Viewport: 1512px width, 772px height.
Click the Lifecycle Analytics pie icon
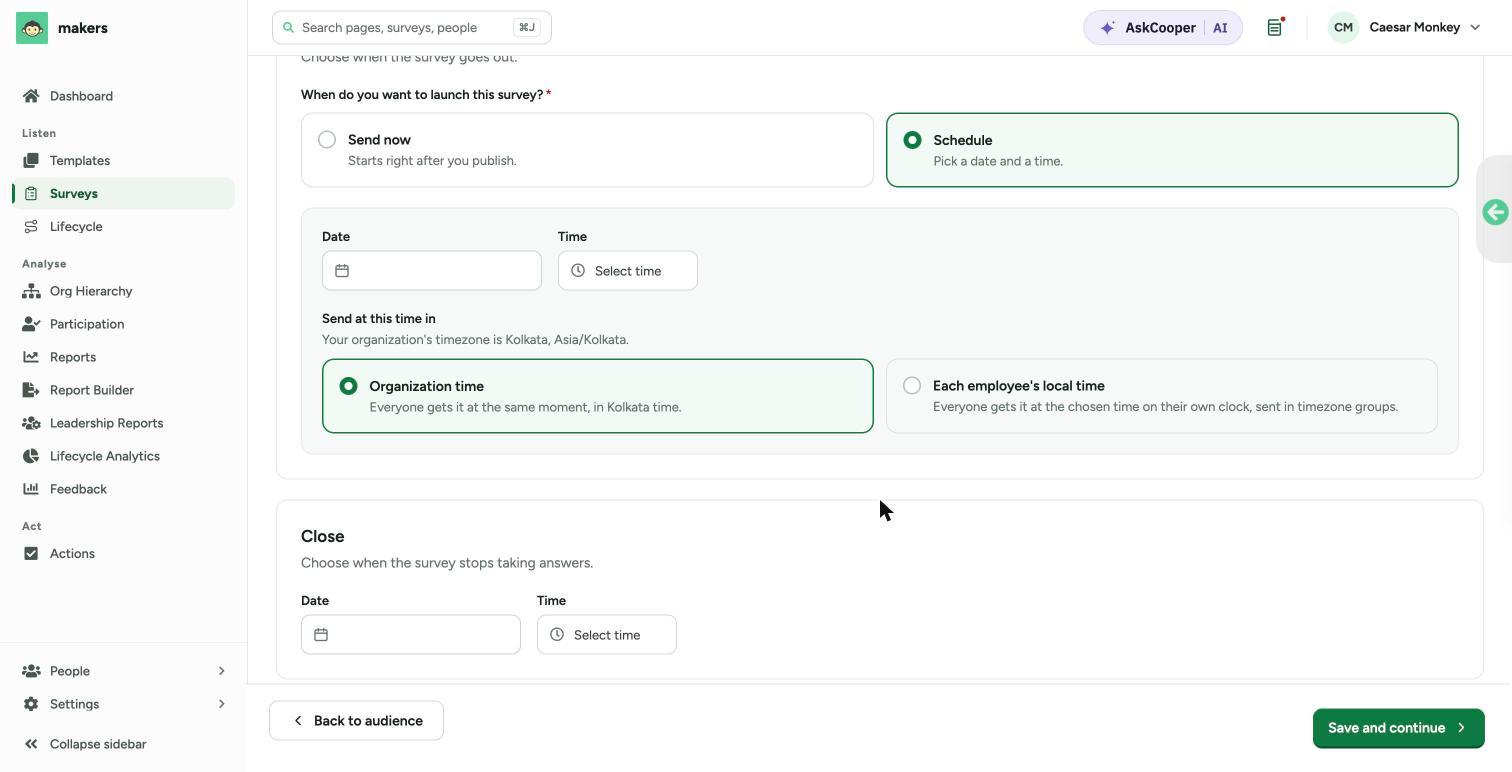[31, 456]
